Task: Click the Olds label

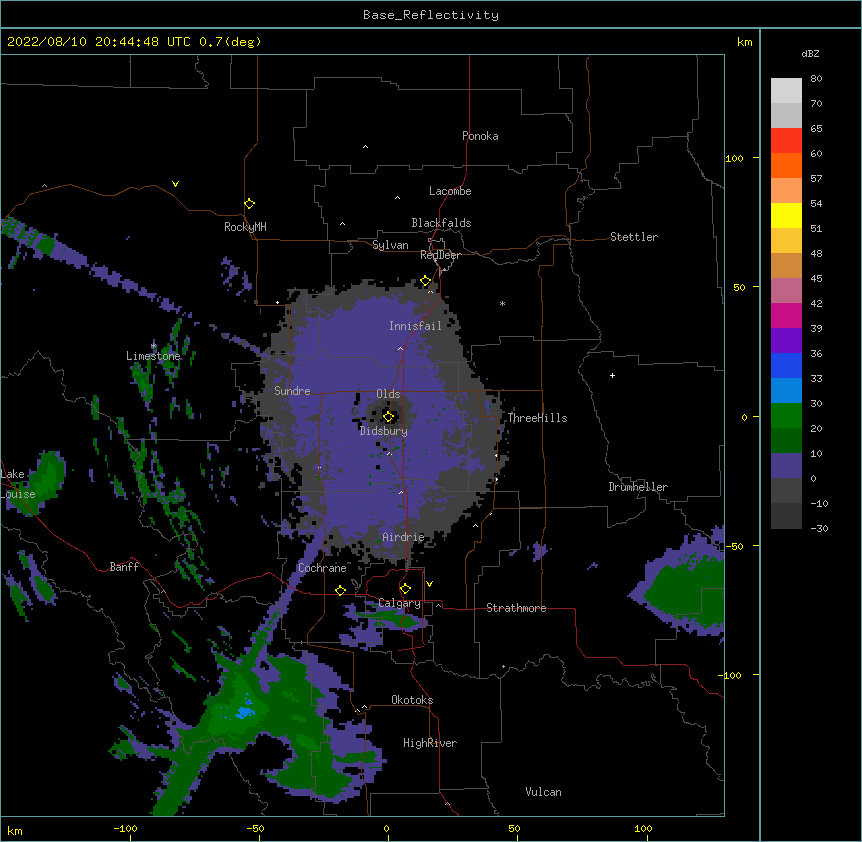Action: coord(388,394)
